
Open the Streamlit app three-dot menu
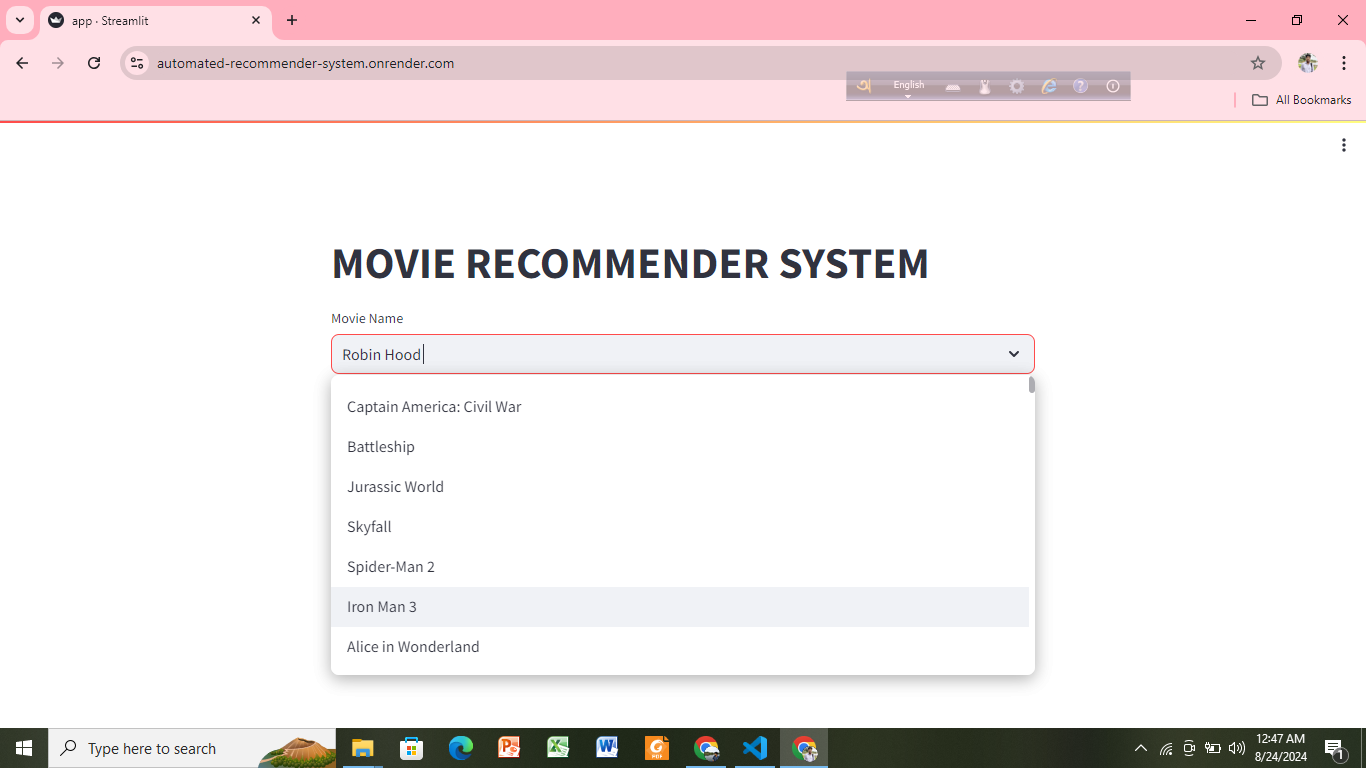point(1344,145)
